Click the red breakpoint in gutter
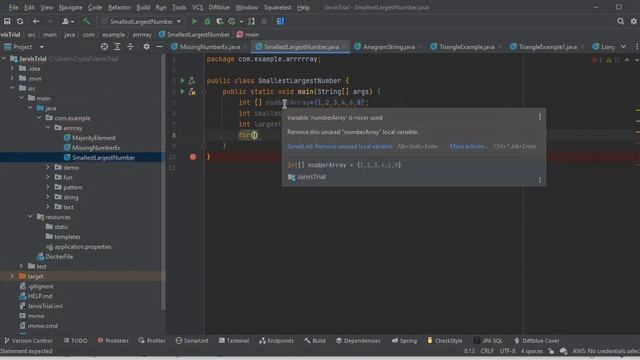The image size is (640, 360). pos(193,157)
